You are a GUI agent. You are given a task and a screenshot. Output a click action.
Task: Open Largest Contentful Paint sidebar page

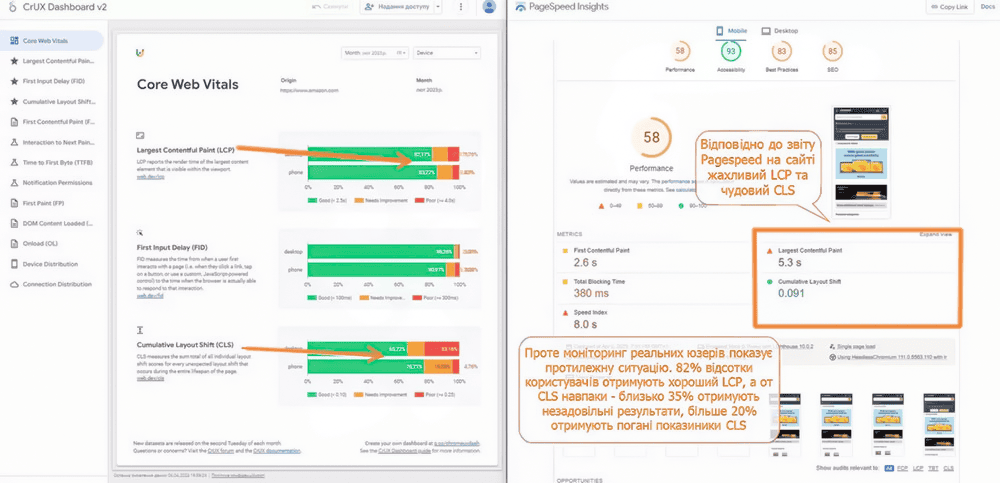click(x=52, y=61)
